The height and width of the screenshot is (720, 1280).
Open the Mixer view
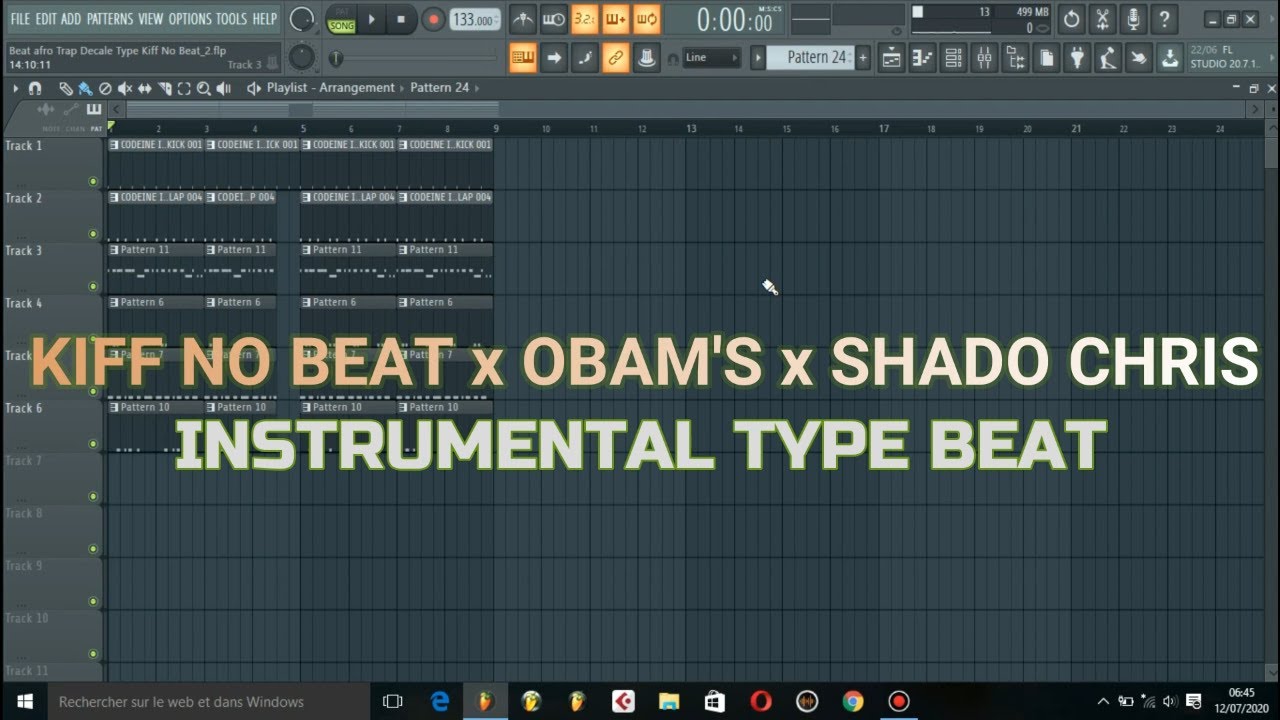coord(984,58)
